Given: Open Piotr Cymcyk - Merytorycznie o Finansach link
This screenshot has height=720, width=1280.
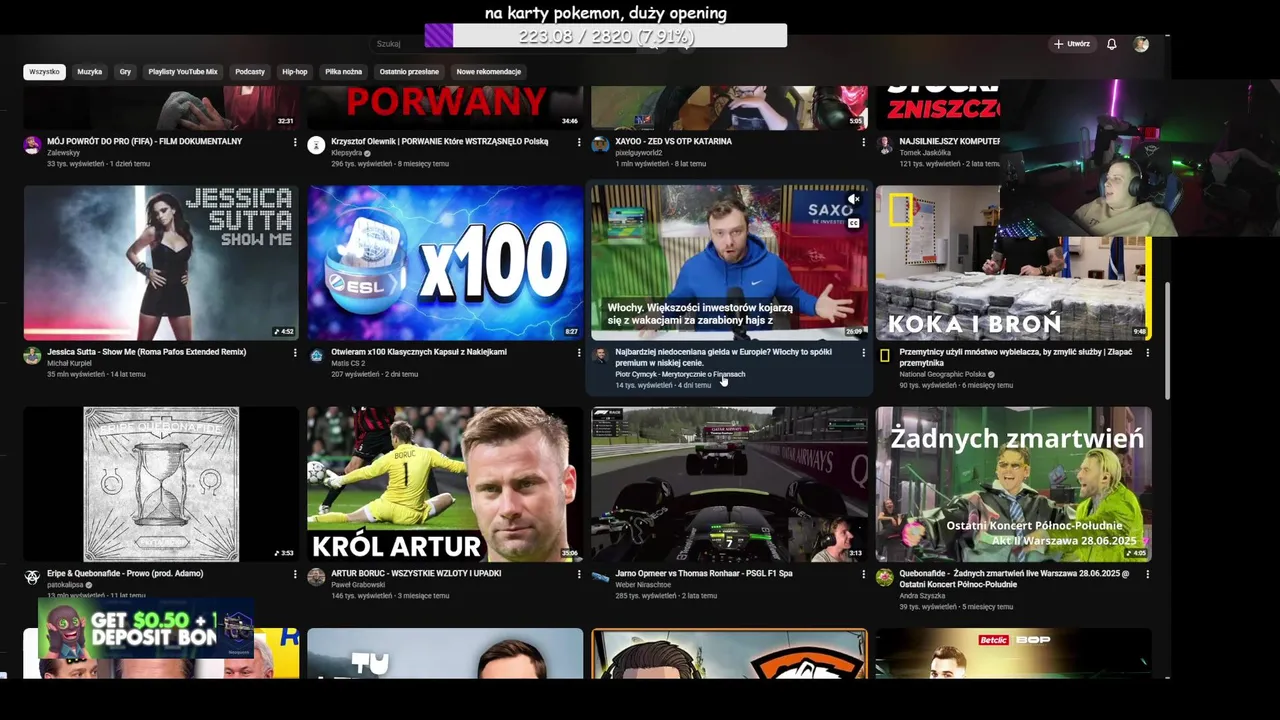Looking at the screenshot, I should tap(680, 374).
